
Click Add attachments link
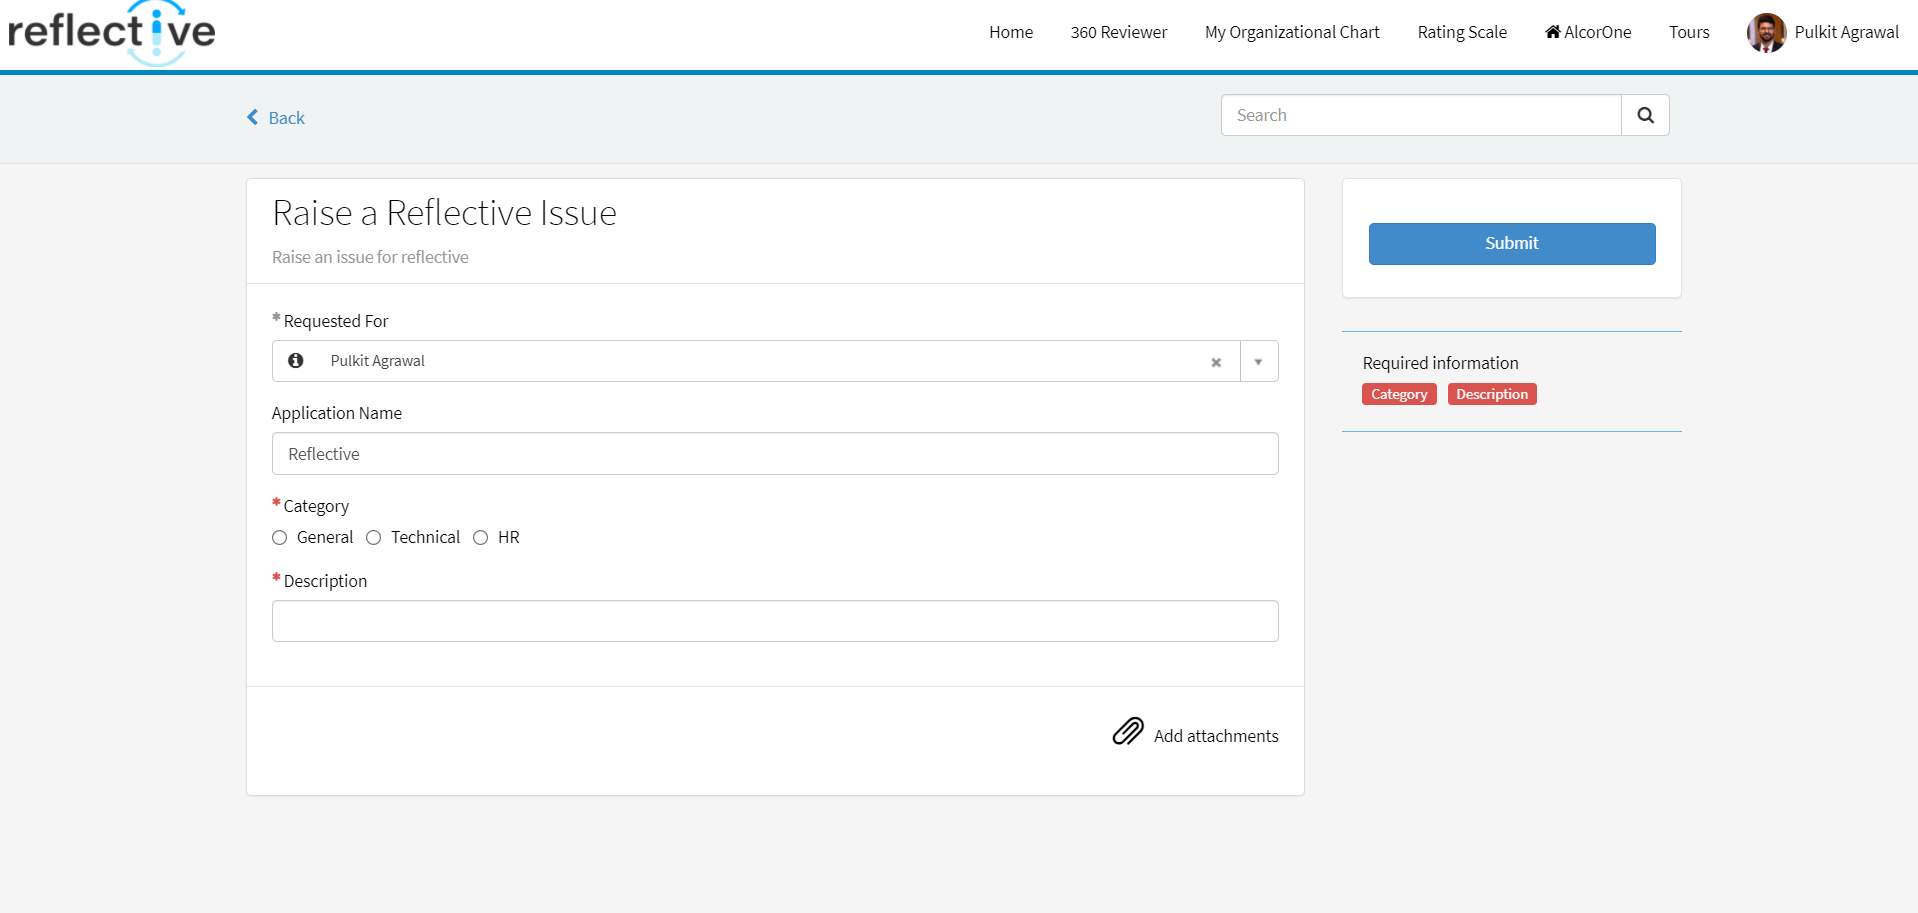1216,736
